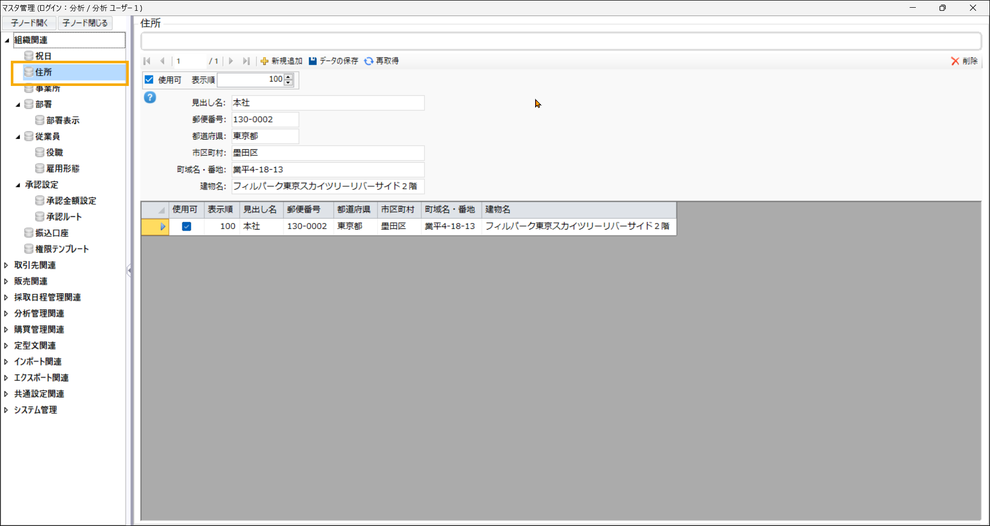990x526 pixels.
Task: Click the 都道府県 input field
Action: (265, 136)
